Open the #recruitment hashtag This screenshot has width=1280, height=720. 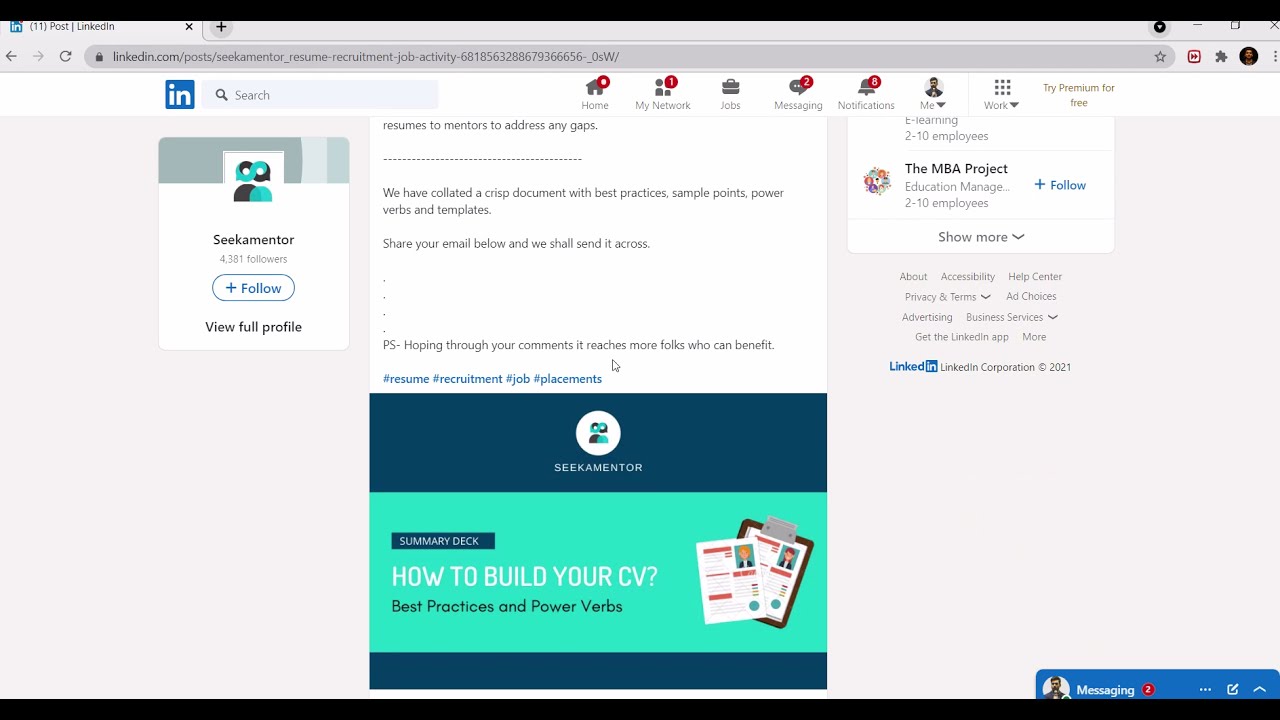(467, 379)
